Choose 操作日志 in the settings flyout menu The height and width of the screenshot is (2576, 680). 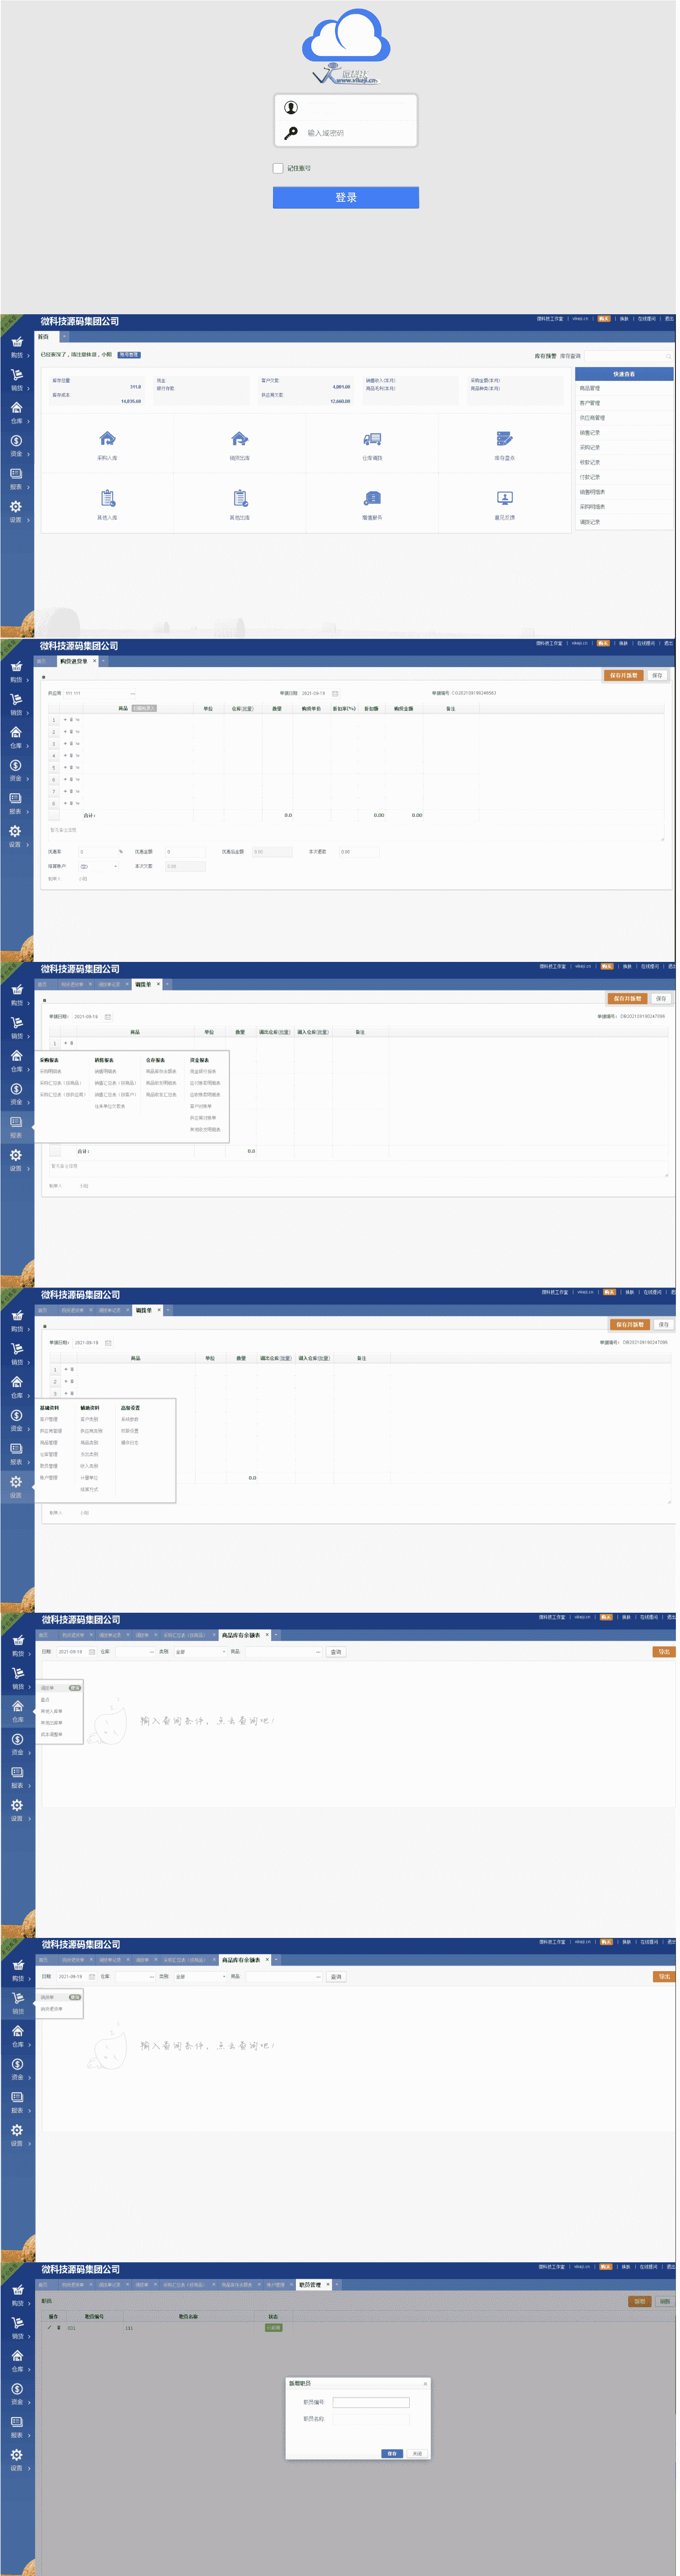pyautogui.click(x=130, y=1443)
